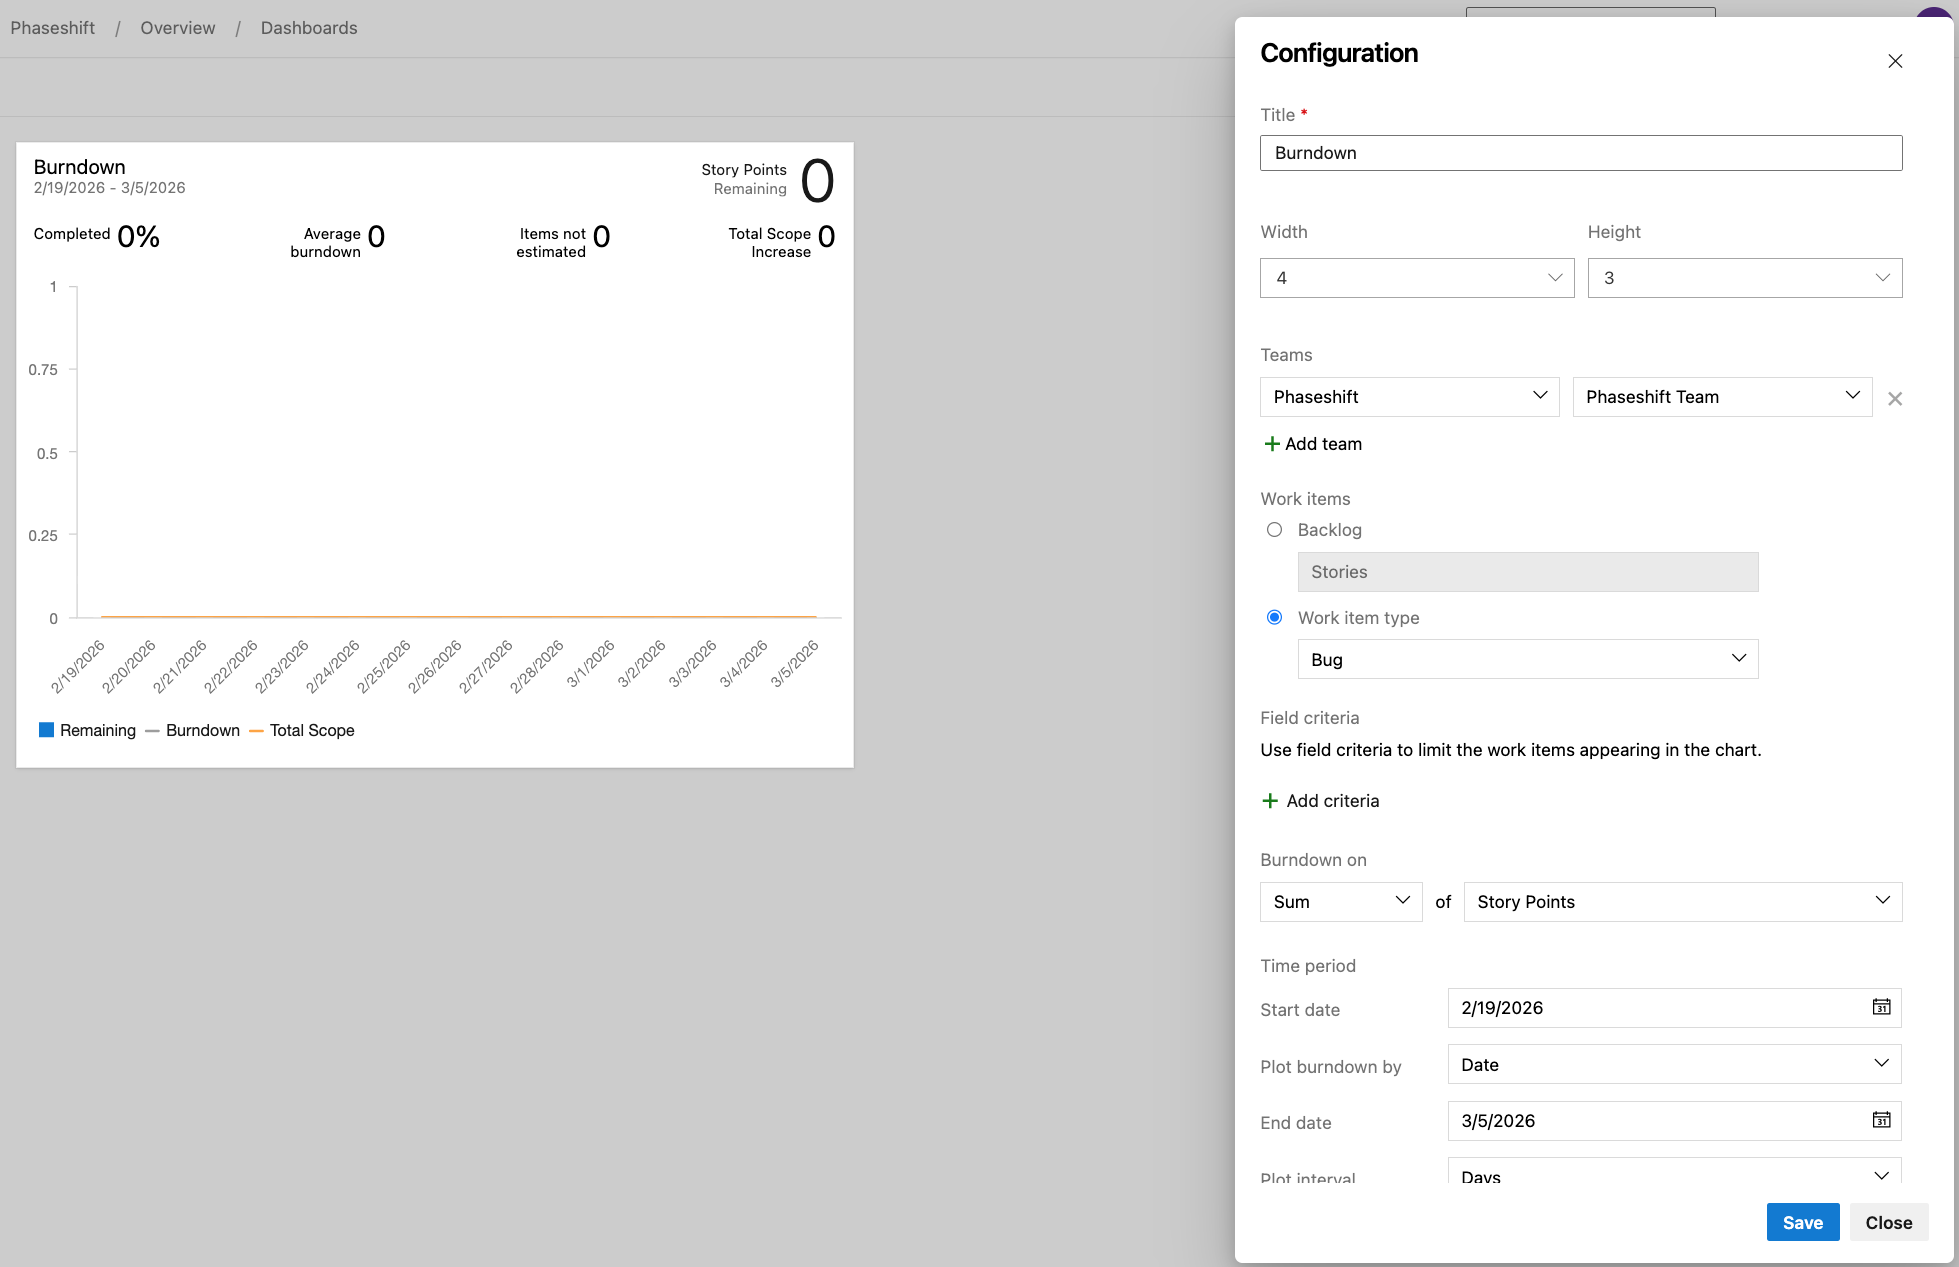The image size is (1959, 1267).
Task: Open Dashboards breadcrumb item
Action: pyautogui.click(x=308, y=28)
